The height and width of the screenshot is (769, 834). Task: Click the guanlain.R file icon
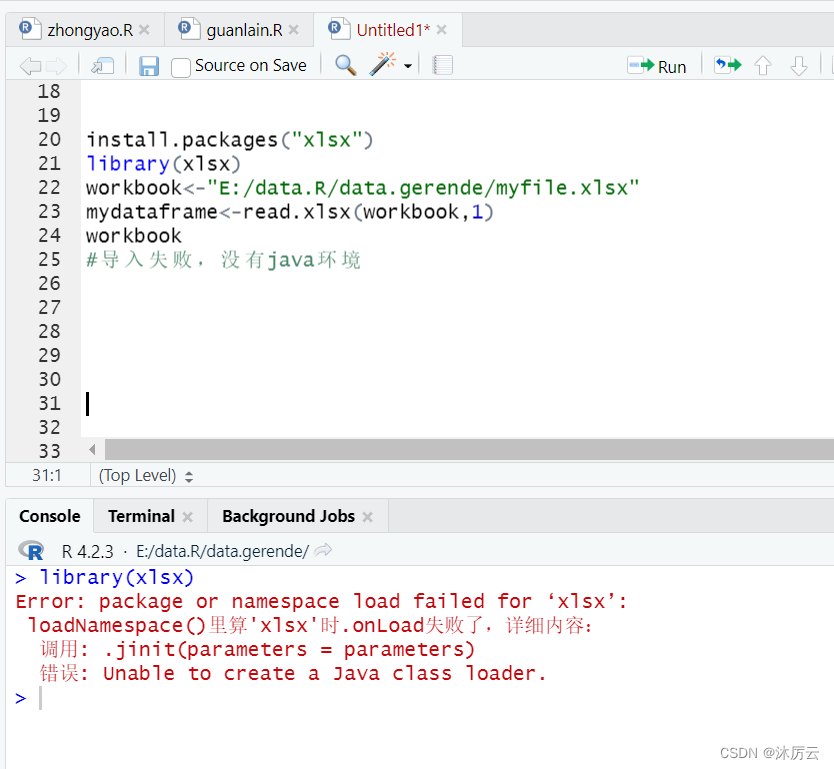pyautogui.click(x=189, y=28)
